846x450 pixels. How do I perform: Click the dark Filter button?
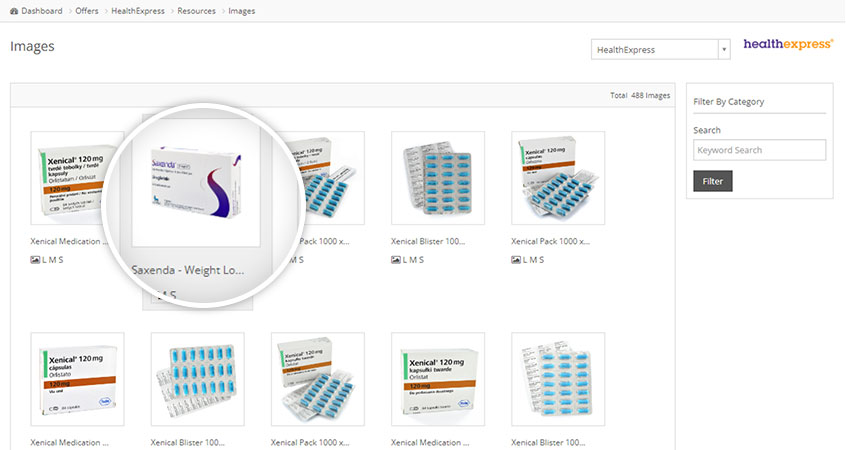pyautogui.click(x=713, y=181)
